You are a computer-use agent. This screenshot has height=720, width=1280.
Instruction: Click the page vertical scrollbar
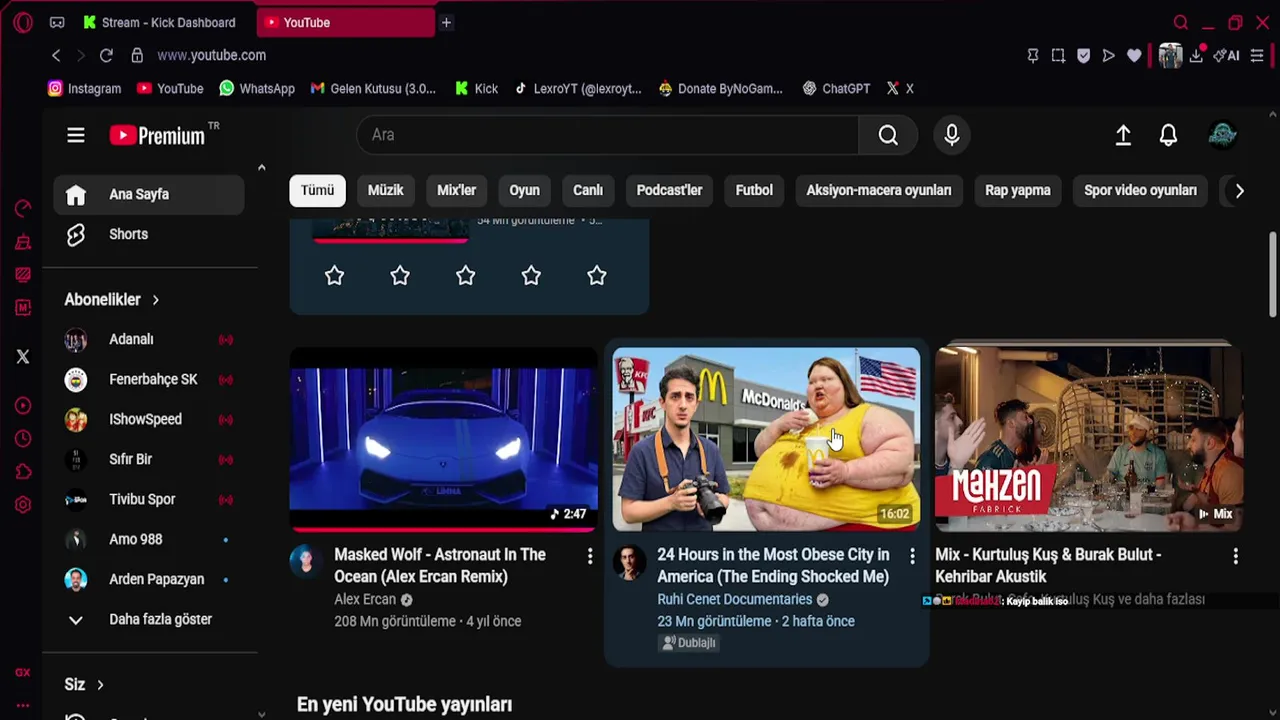tap(1272, 277)
